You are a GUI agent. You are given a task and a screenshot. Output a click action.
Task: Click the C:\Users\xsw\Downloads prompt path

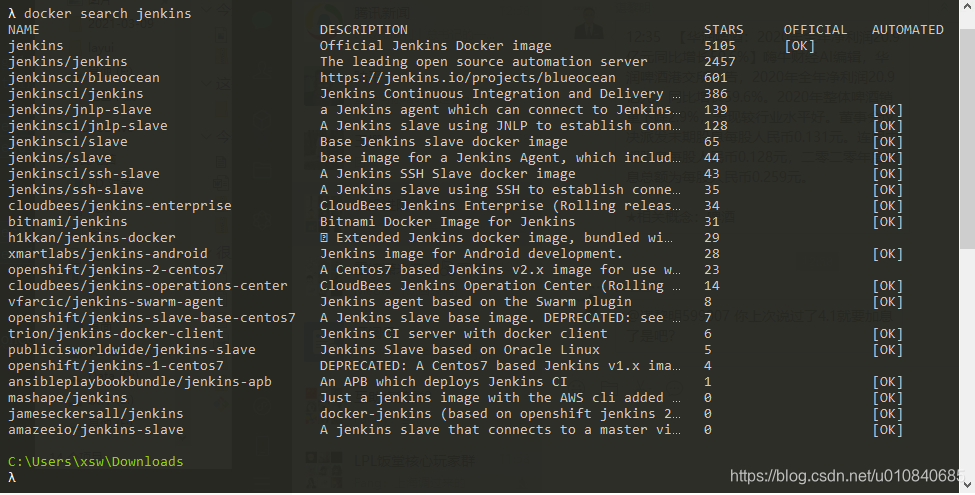[96, 462]
